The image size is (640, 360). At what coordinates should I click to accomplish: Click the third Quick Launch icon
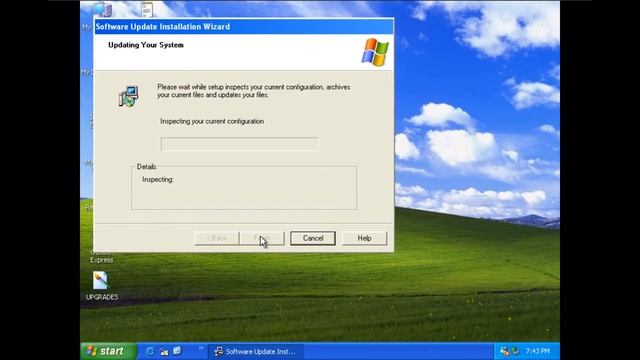pyautogui.click(x=177, y=351)
